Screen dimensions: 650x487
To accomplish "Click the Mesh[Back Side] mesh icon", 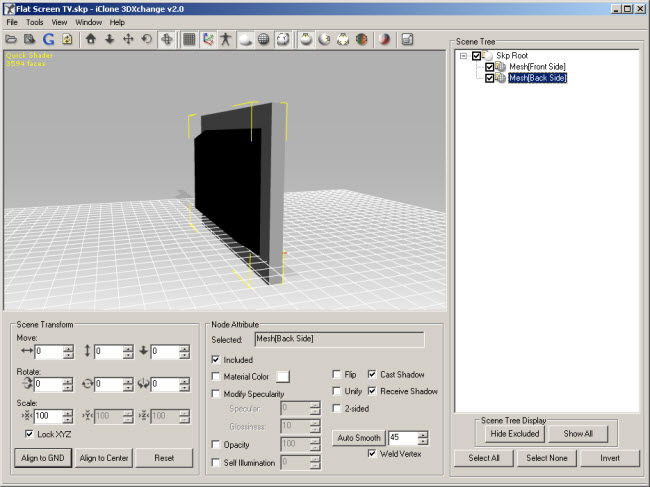I will pos(501,78).
